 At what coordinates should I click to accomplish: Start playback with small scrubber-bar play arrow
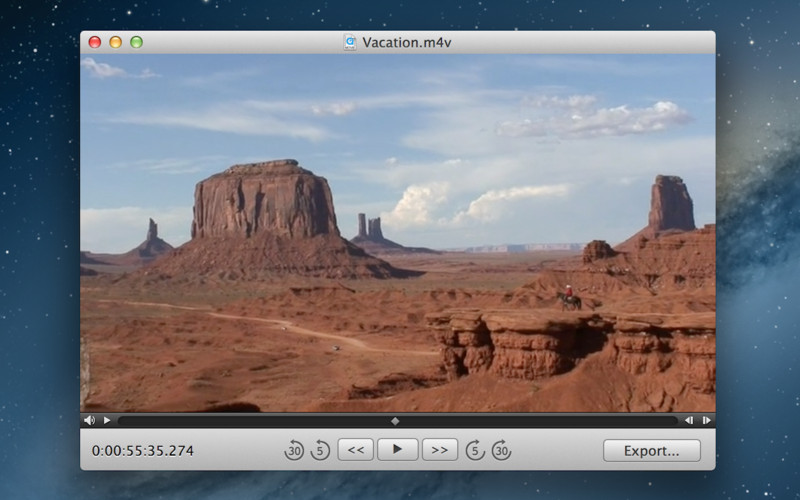(x=107, y=420)
